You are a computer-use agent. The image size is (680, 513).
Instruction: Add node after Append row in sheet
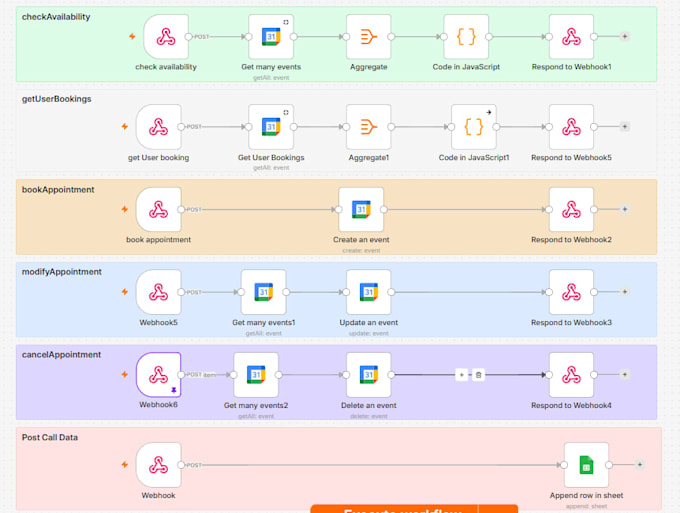click(x=640, y=465)
